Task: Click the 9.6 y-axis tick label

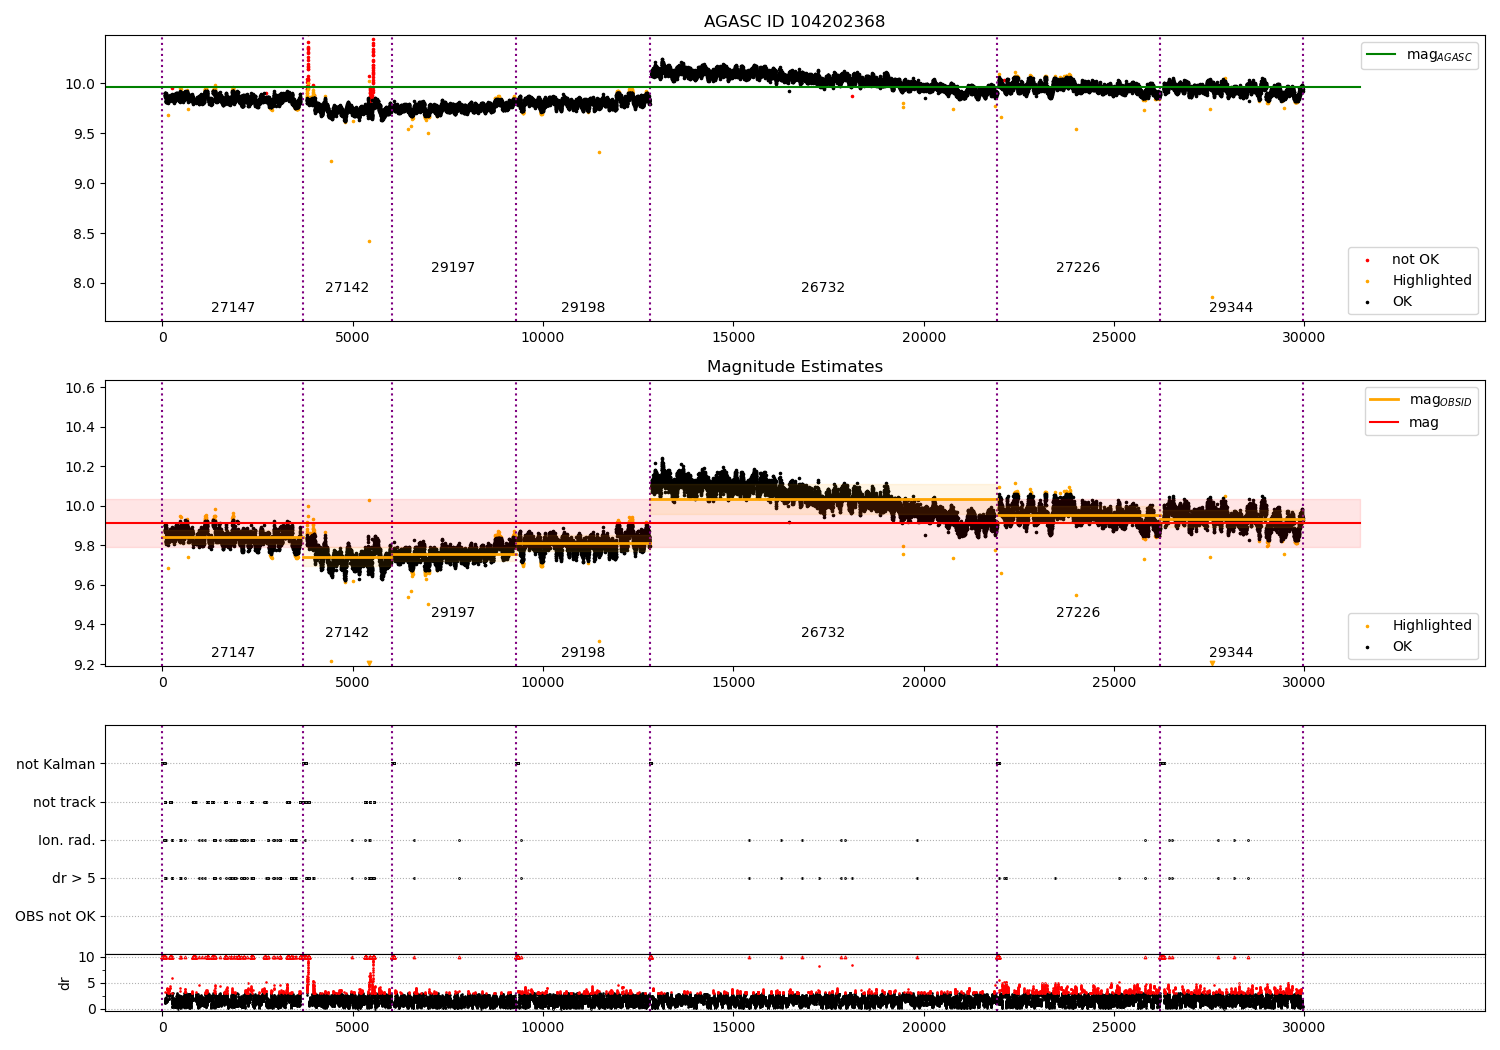Action: tap(84, 586)
